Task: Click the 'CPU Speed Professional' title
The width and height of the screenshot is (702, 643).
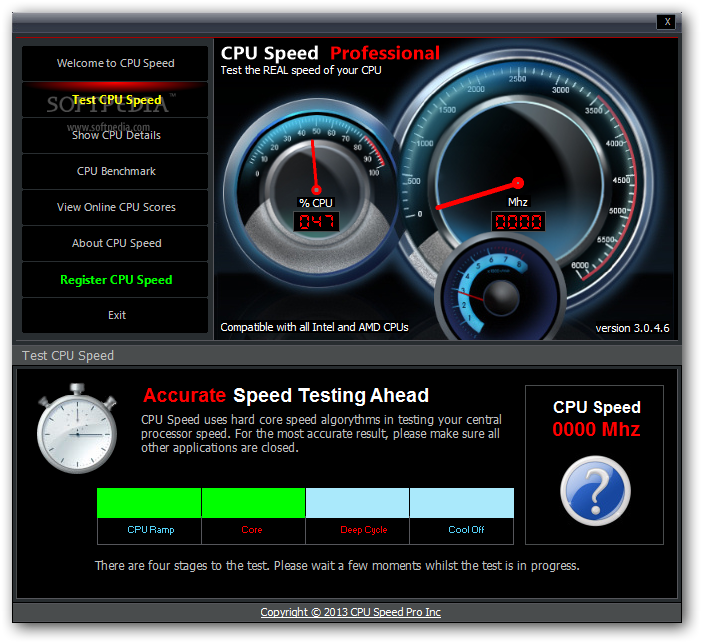Action: 330,53
